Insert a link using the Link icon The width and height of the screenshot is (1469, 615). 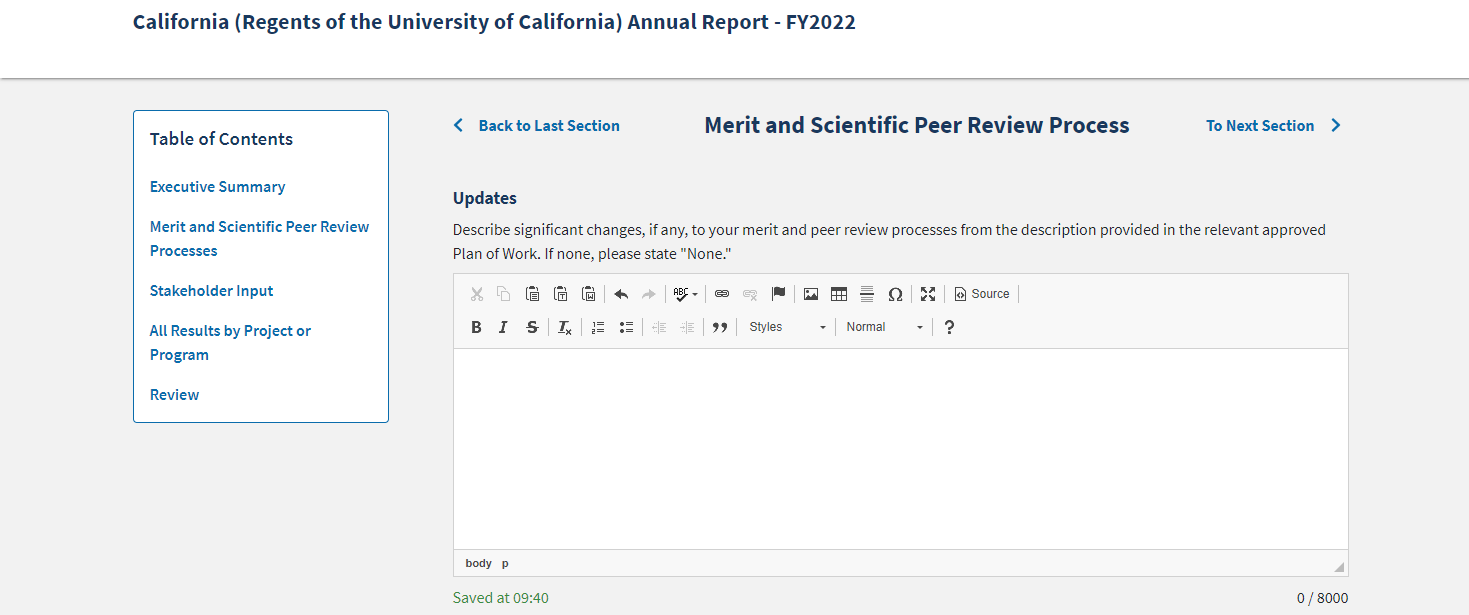click(x=722, y=294)
